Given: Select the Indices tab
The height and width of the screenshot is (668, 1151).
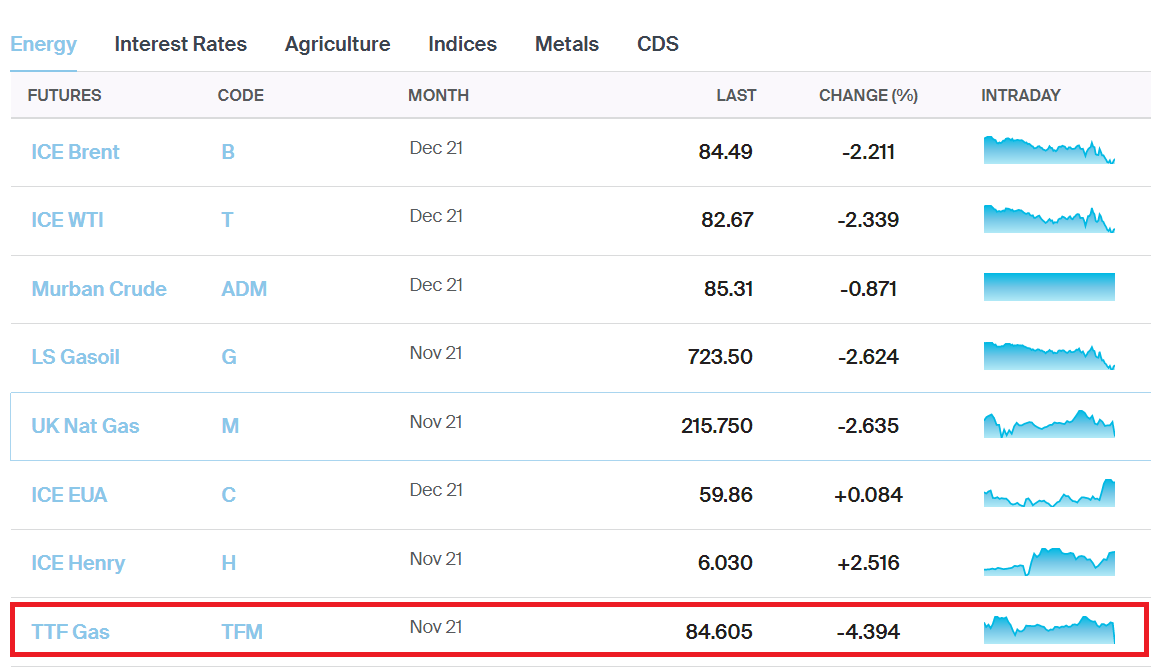Looking at the screenshot, I should click(x=462, y=44).
